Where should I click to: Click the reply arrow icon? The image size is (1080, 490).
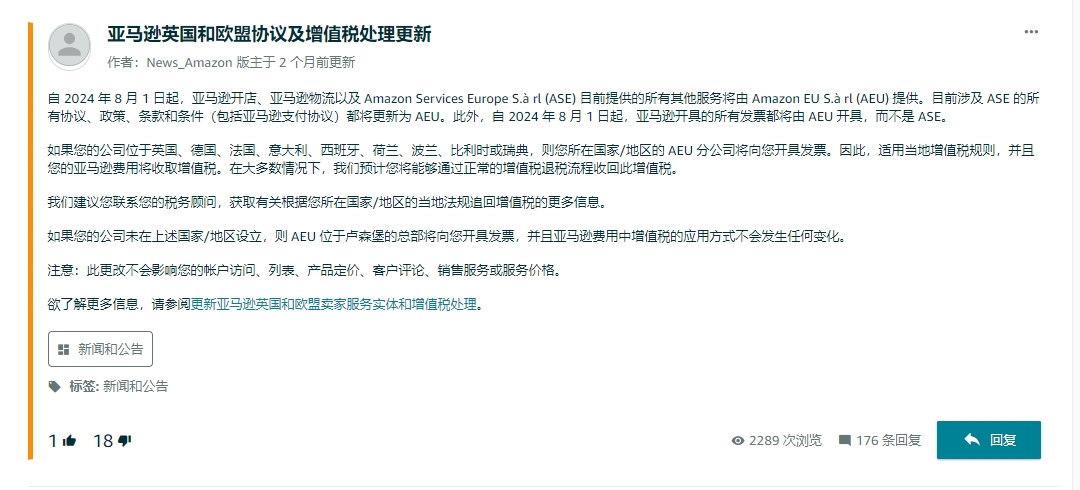pos(972,440)
